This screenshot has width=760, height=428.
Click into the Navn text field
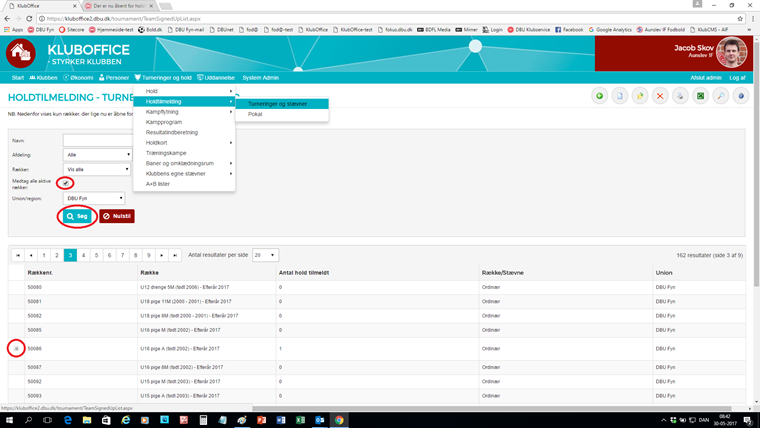(97, 141)
